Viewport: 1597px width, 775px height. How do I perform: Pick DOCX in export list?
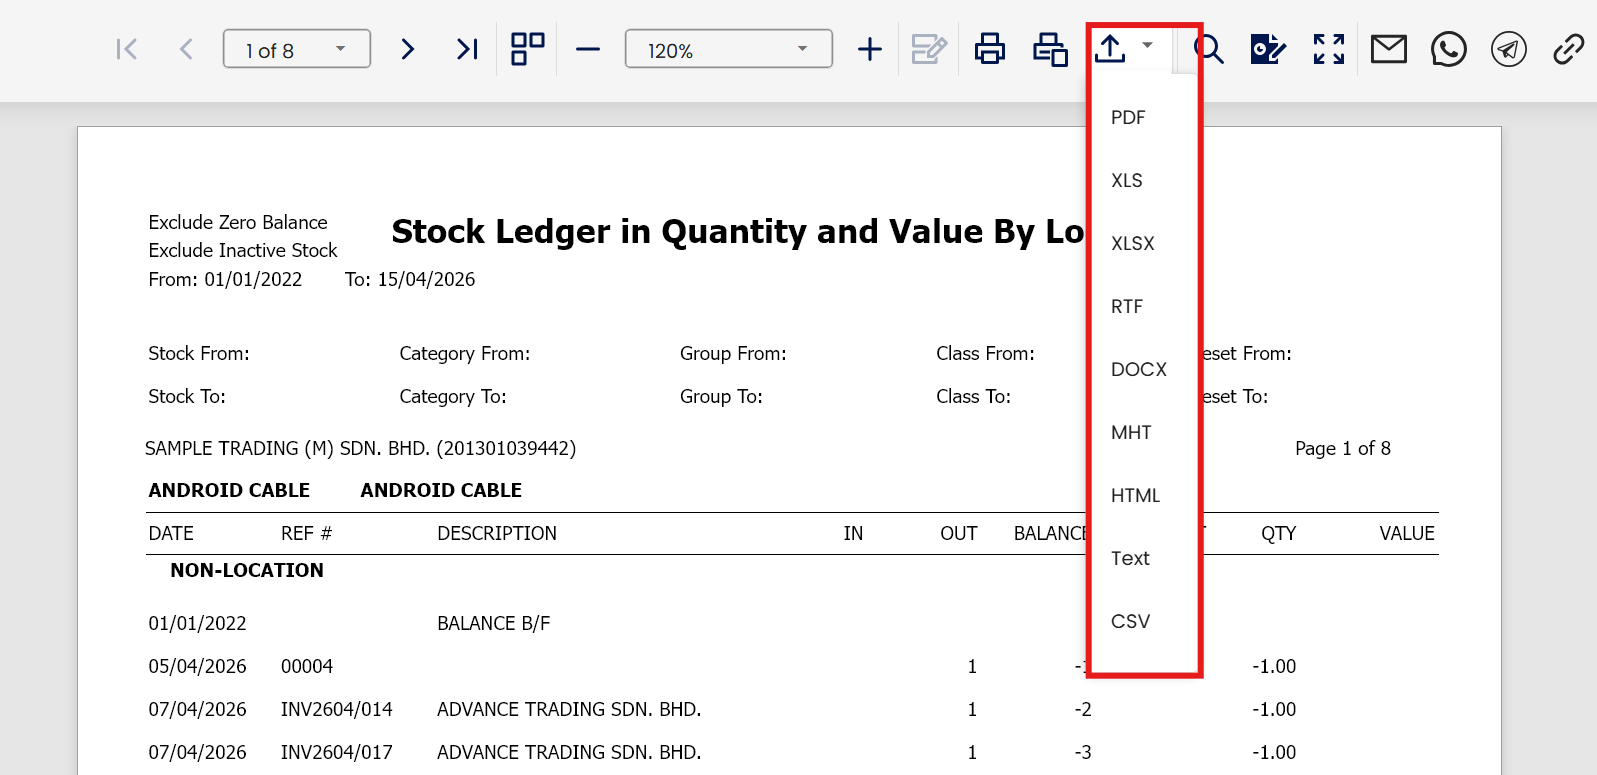[x=1139, y=370]
